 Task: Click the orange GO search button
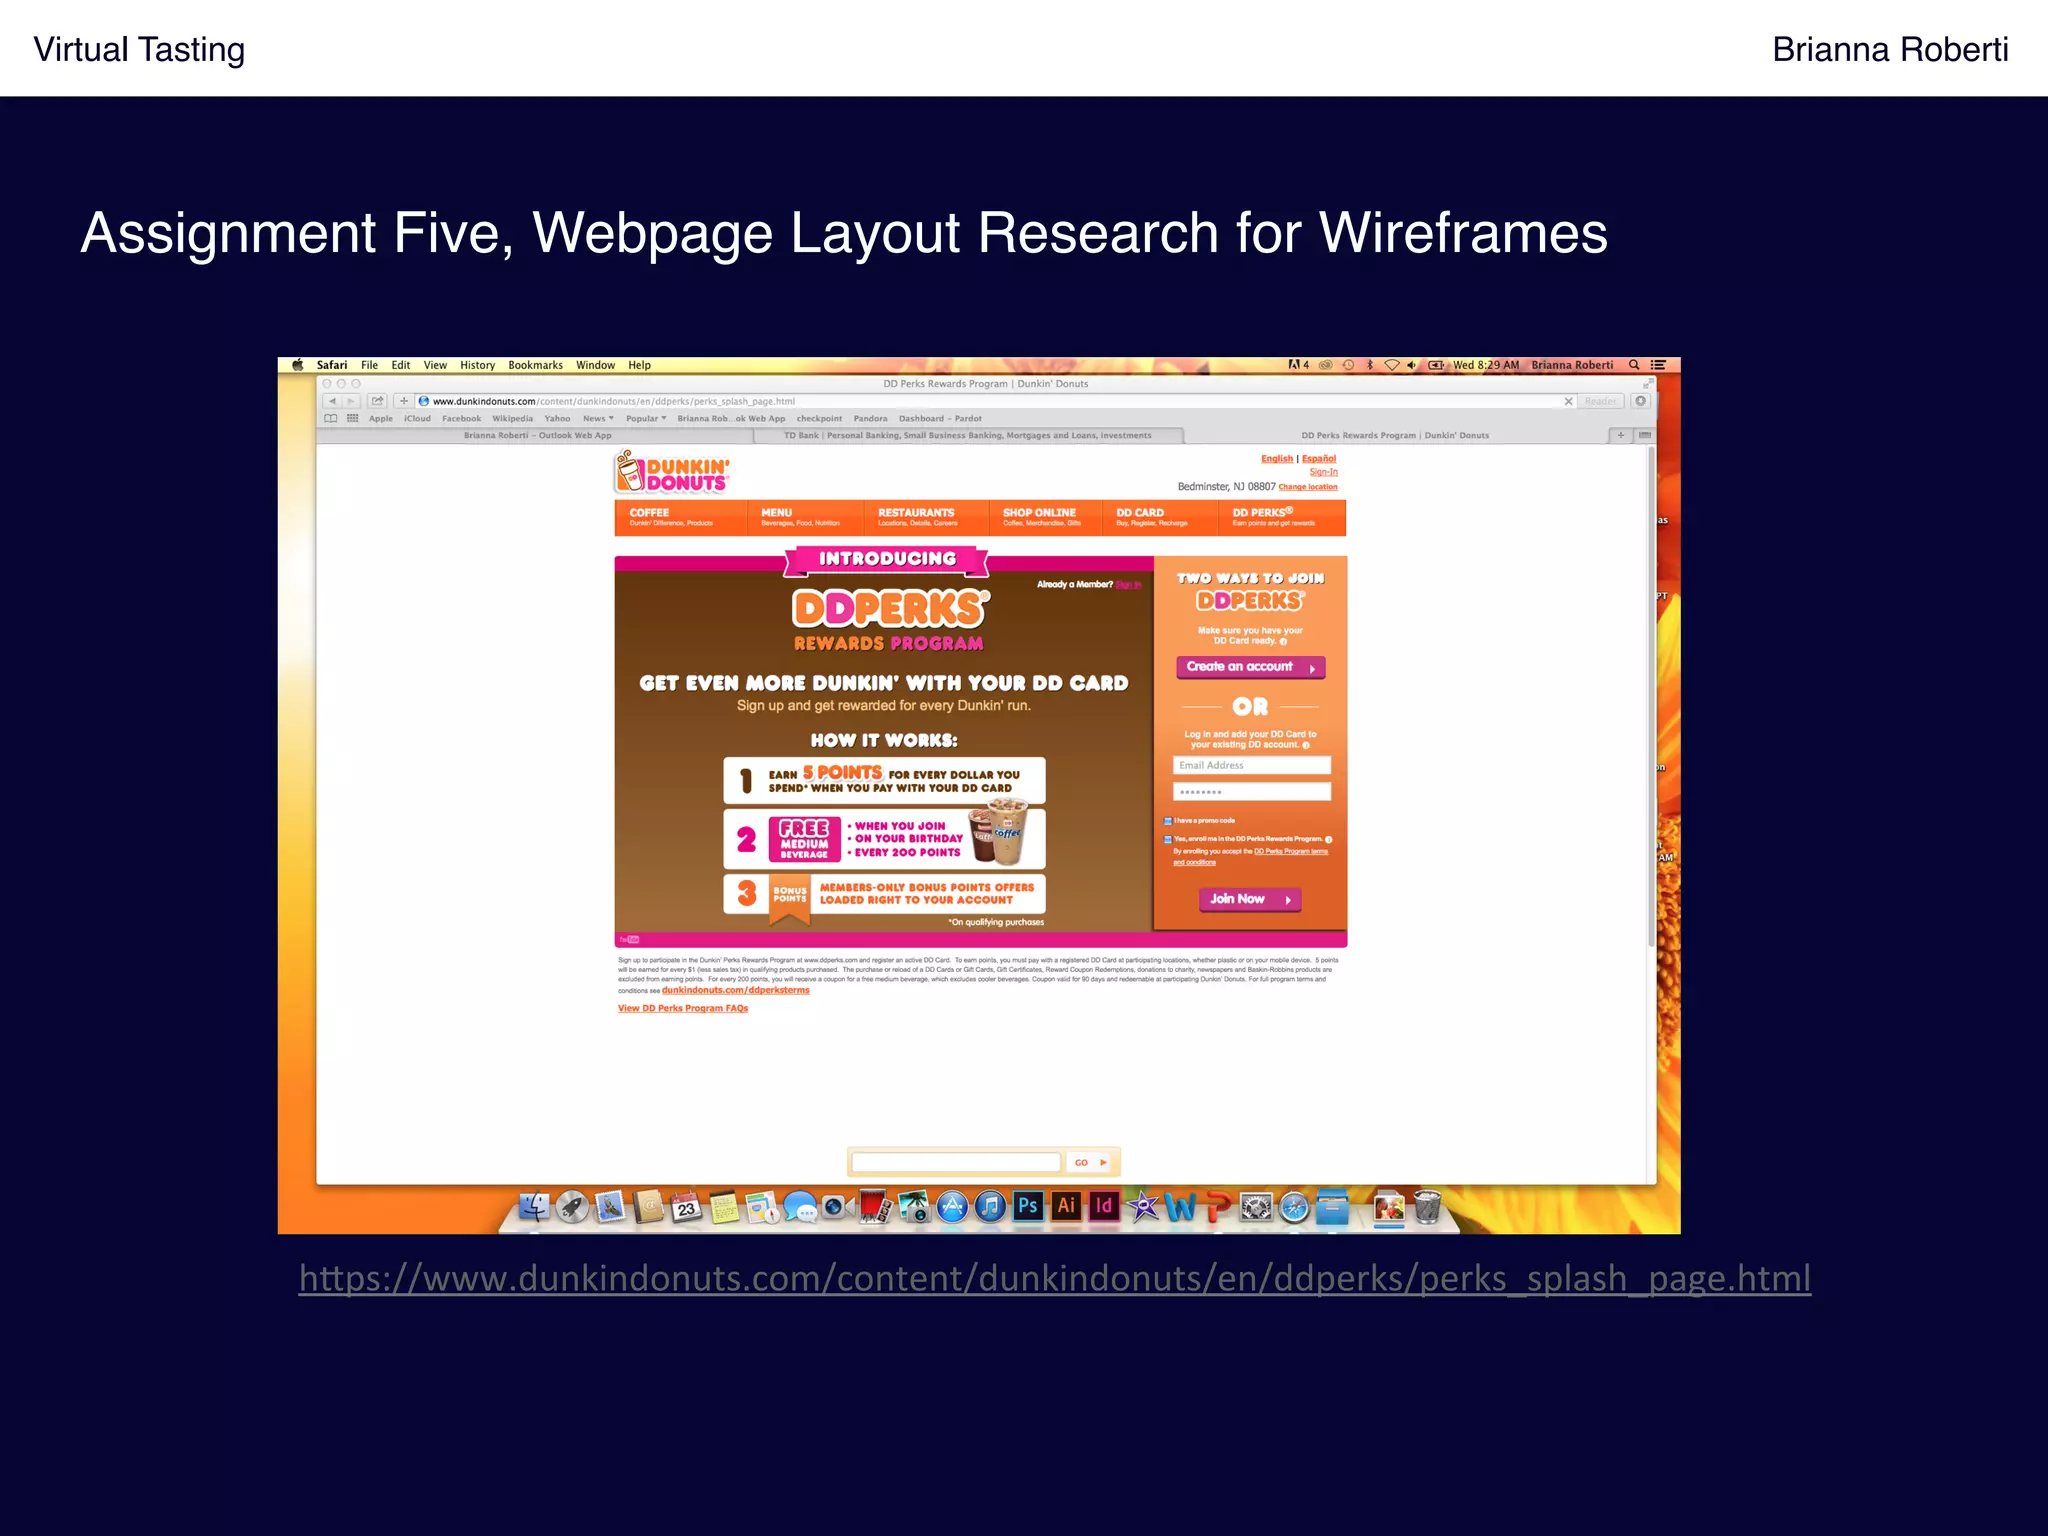[1090, 1162]
